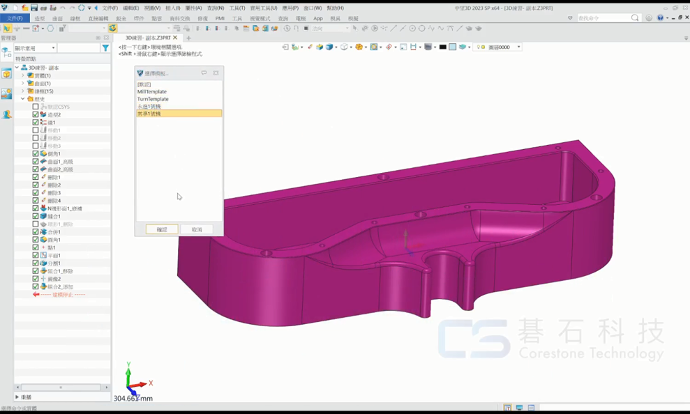
Task: Uncheck the 造型2 feature checkbox
Action: coord(36,115)
